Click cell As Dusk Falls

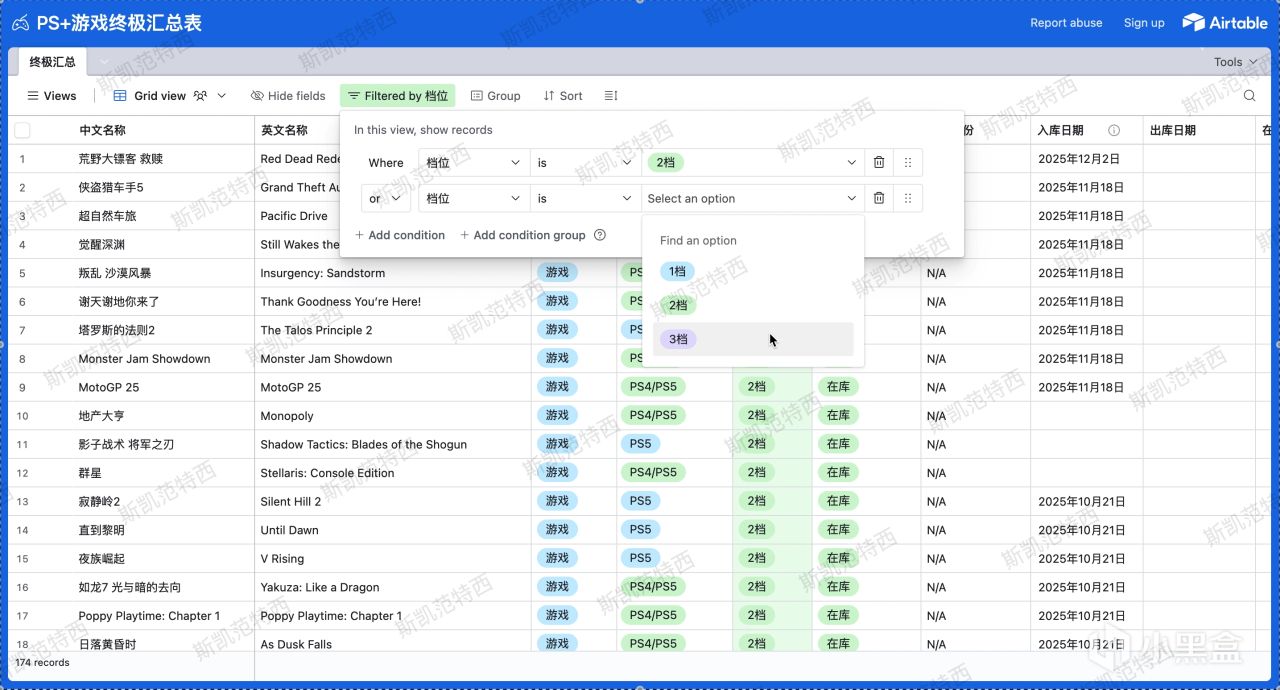pos(296,644)
